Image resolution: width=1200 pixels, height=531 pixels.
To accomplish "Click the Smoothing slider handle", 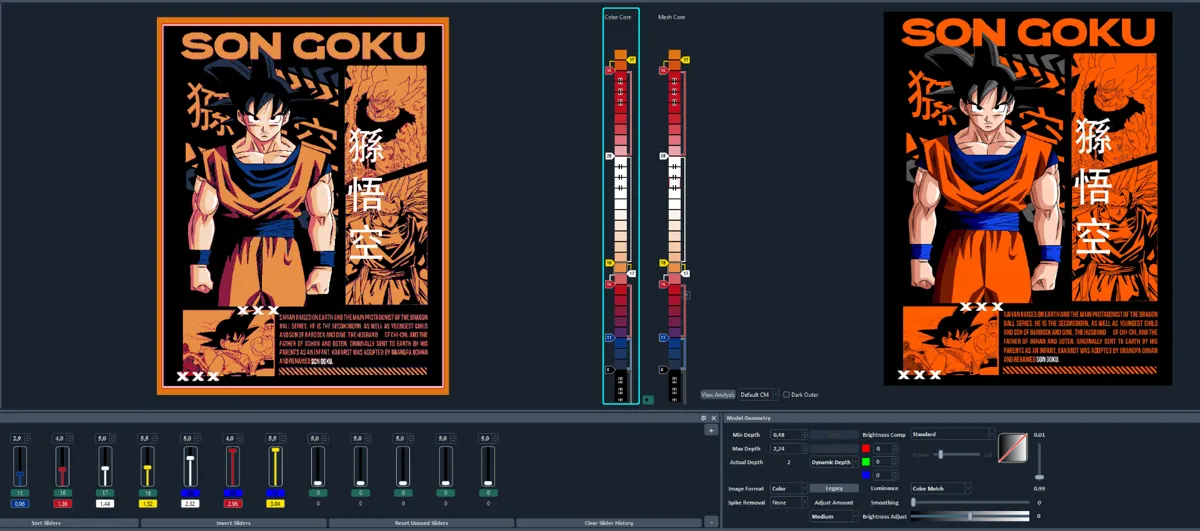I will pyautogui.click(x=914, y=502).
